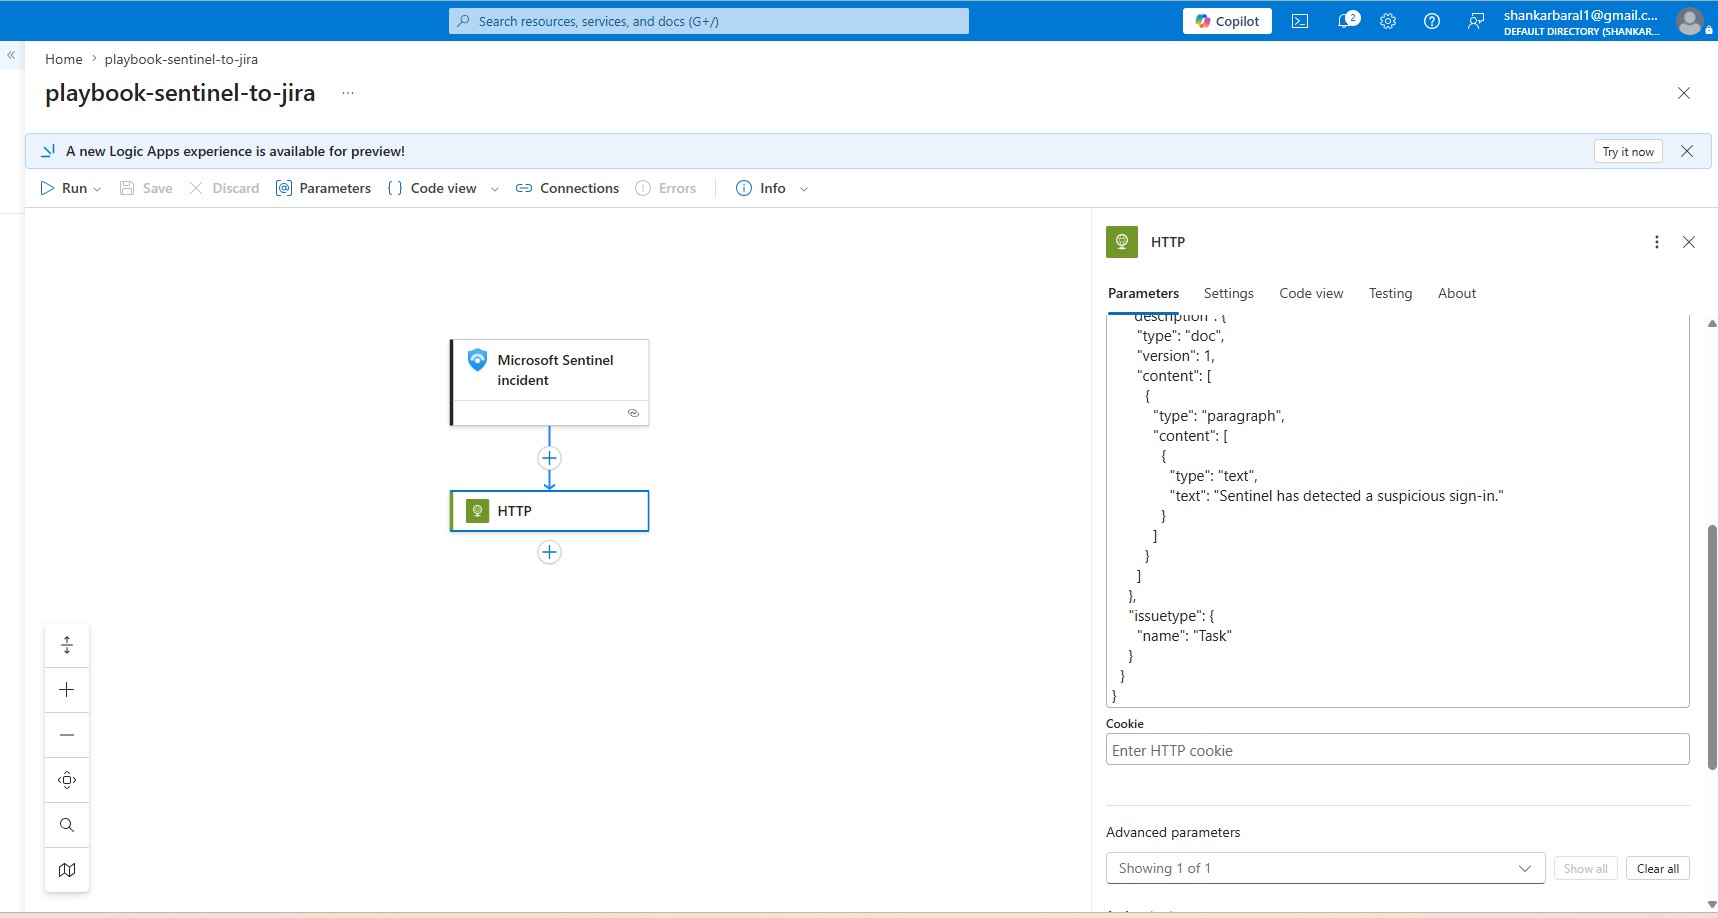Click the collapse/expand canvas control icon
1718x918 pixels.
tap(67, 645)
